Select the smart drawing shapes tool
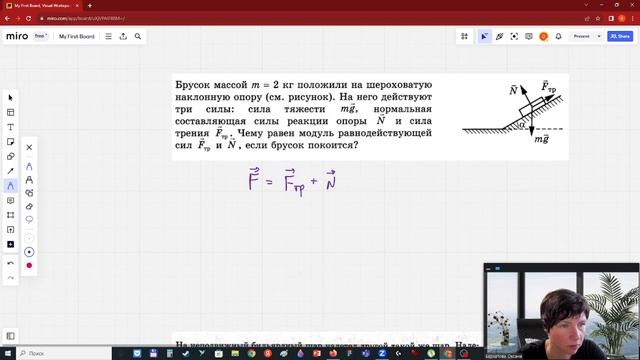The image size is (640, 360). coord(29,193)
